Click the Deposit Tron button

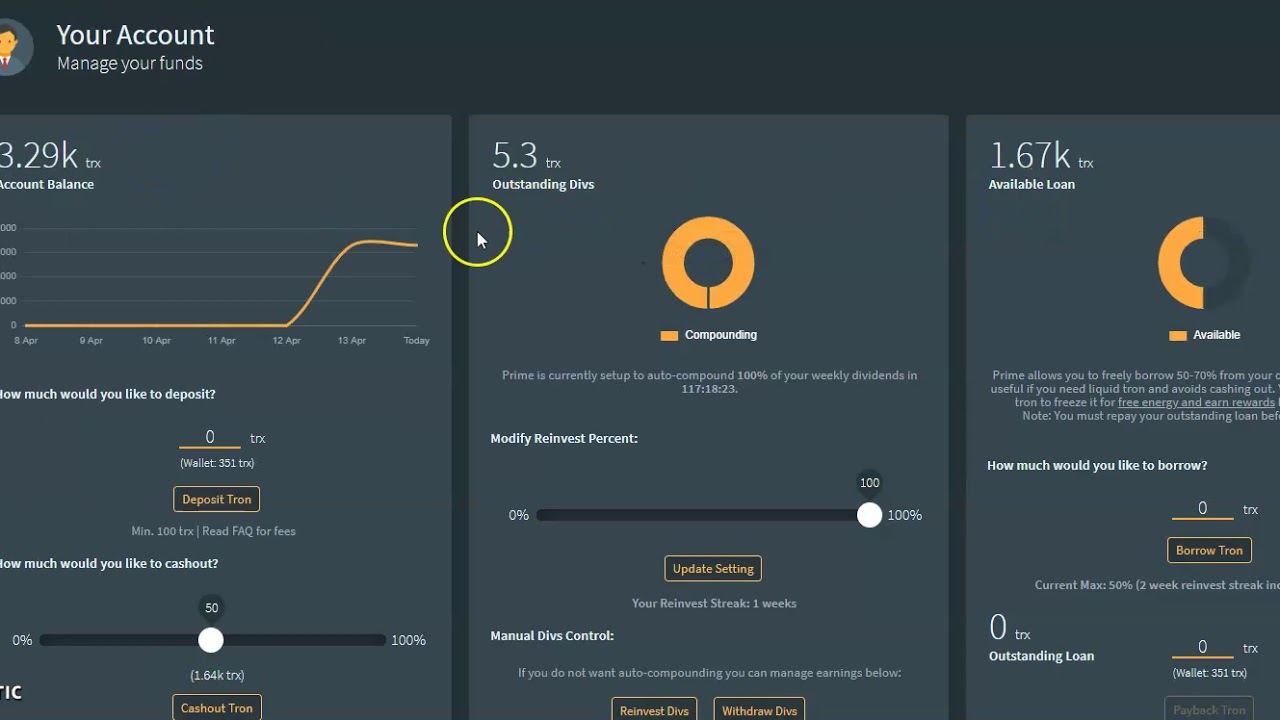216,499
